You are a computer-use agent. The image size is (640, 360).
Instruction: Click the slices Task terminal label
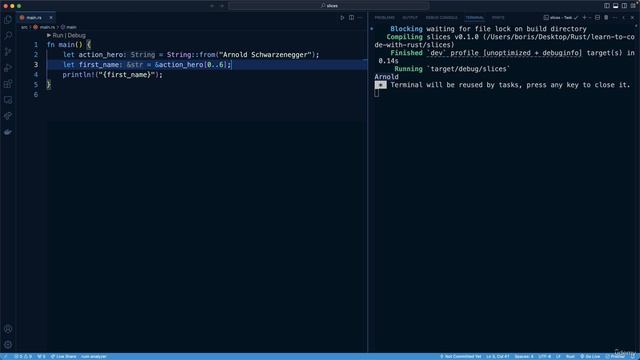pyautogui.click(x=561, y=18)
